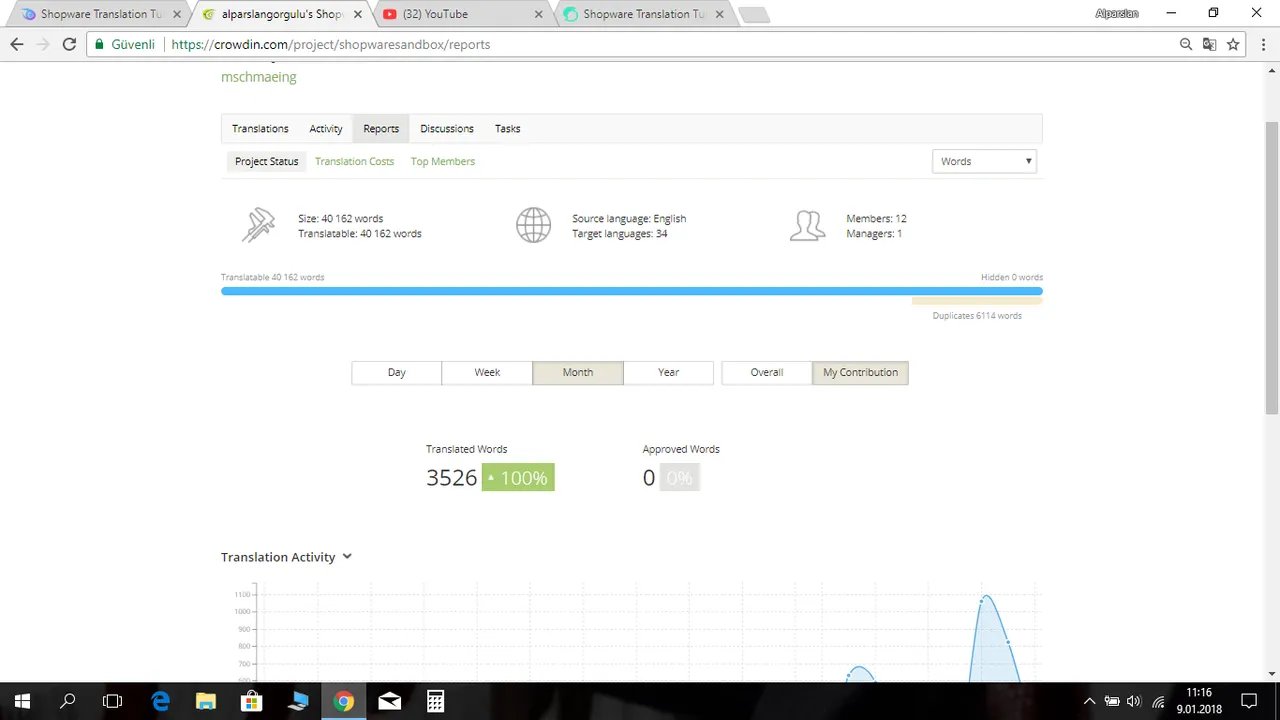Open the zoom magnifier icon in address bar
1280x720 pixels.
pyautogui.click(x=1186, y=44)
